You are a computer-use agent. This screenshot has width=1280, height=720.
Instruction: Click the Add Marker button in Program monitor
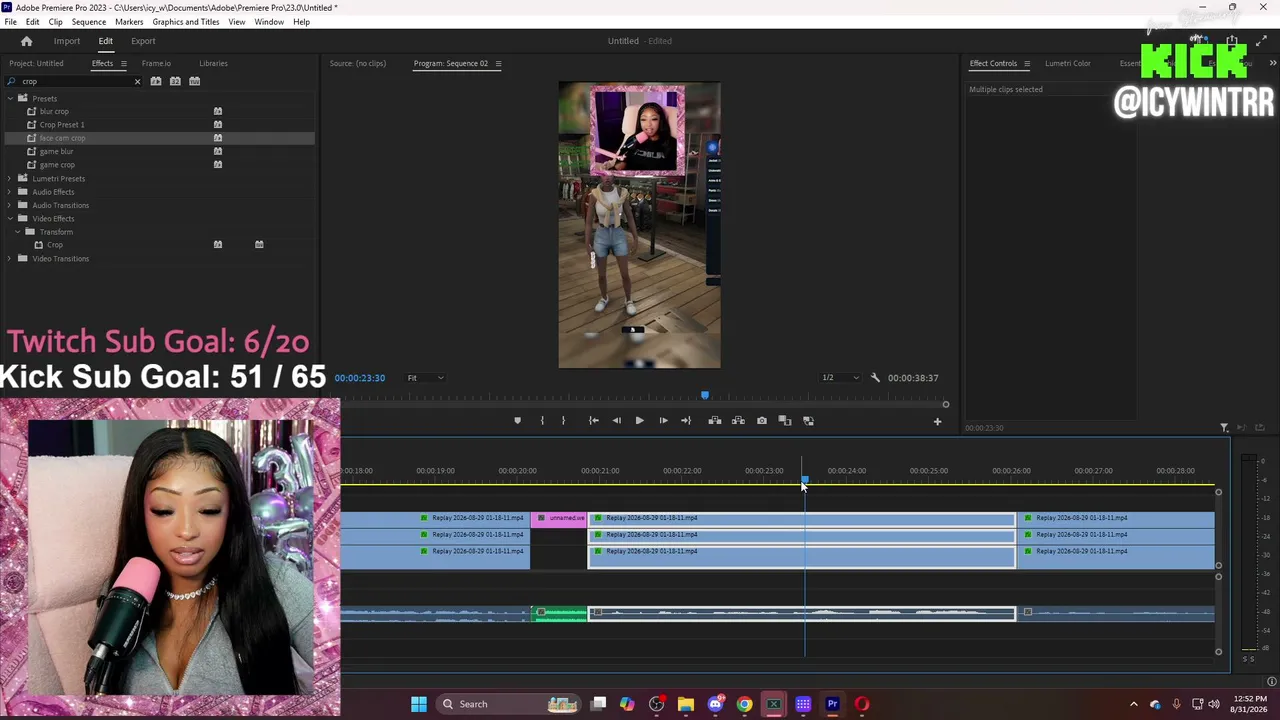[517, 421]
